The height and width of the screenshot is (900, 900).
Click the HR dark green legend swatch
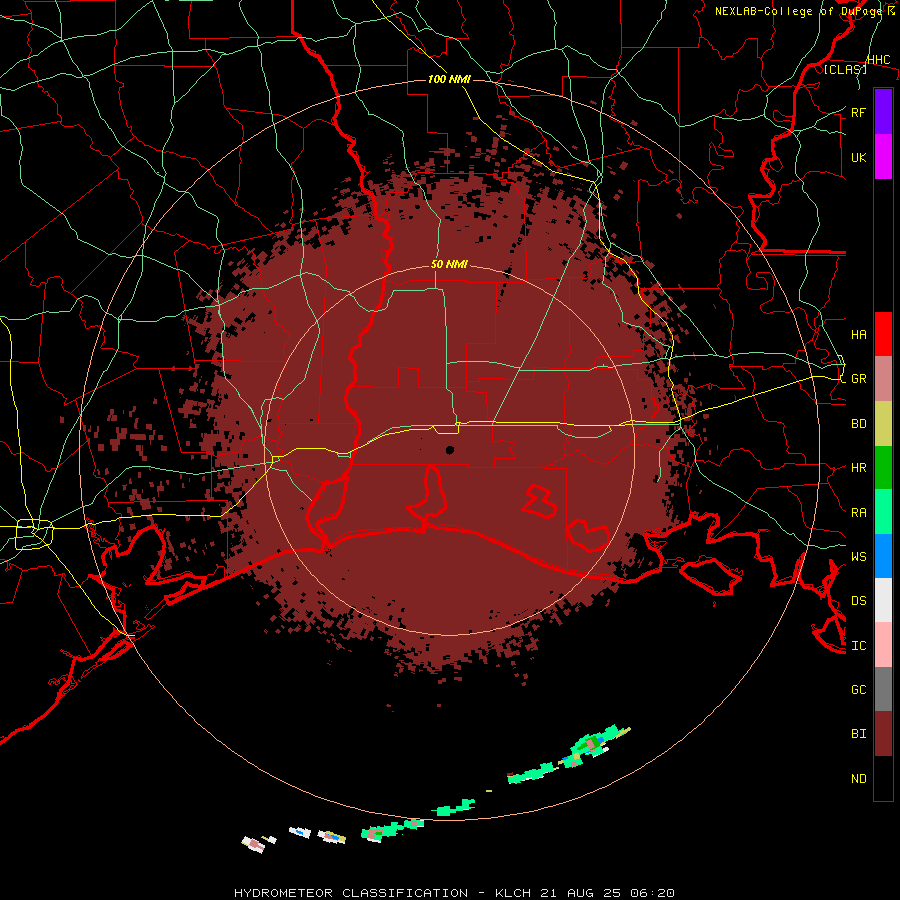[883, 468]
